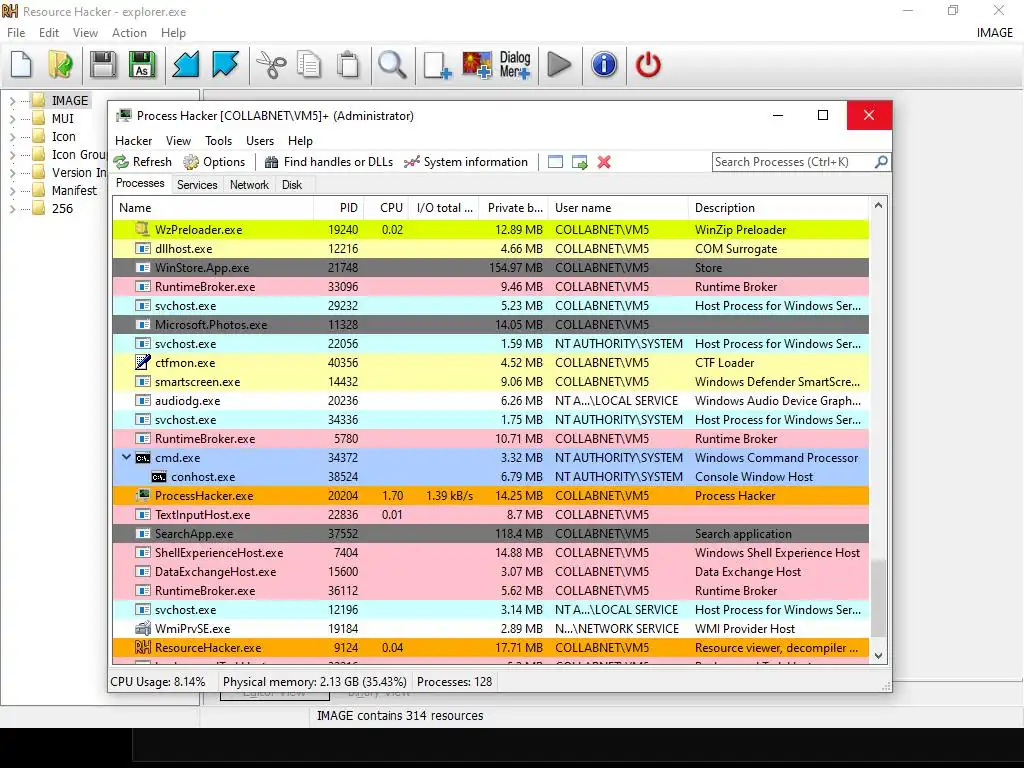Sort by the Private bytes column header
The width and height of the screenshot is (1024, 768).
click(x=513, y=208)
